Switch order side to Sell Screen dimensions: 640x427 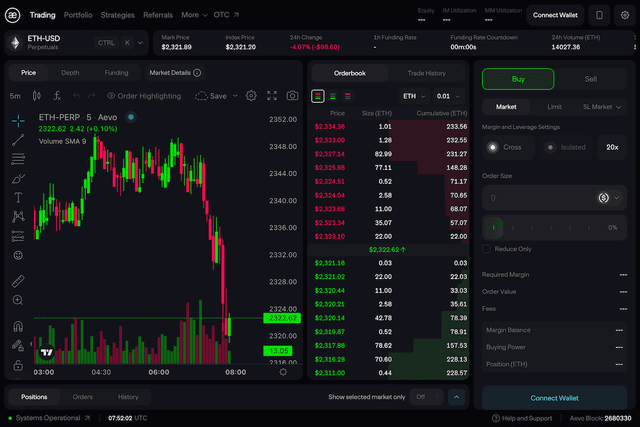(x=591, y=79)
